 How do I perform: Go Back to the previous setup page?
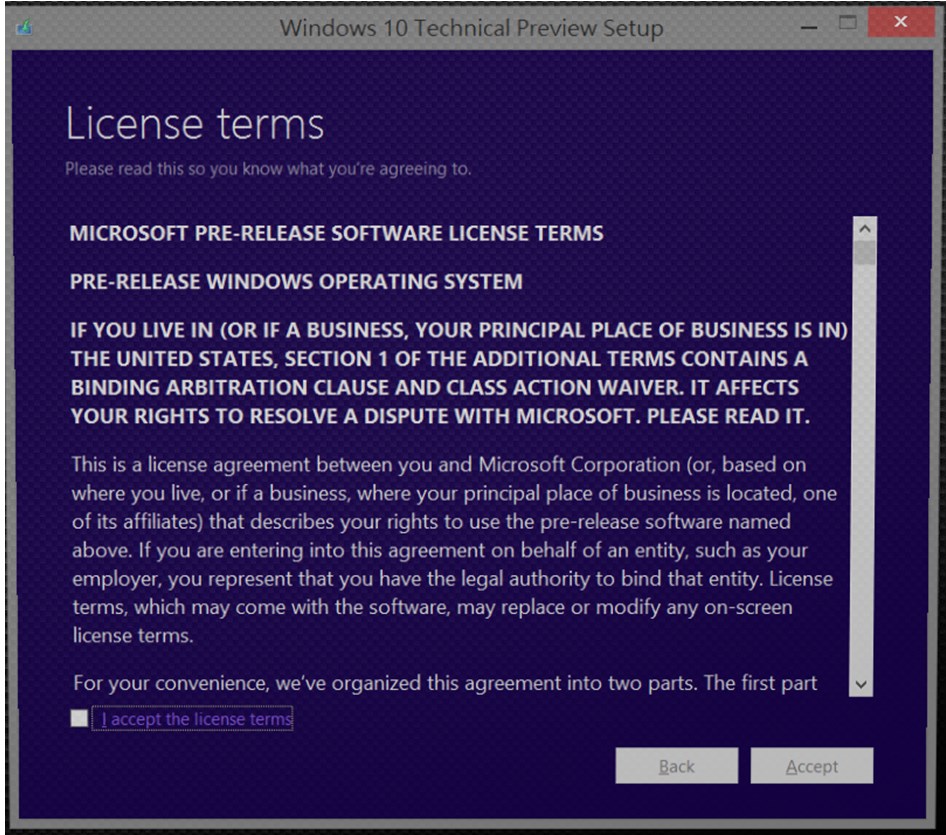(x=676, y=766)
